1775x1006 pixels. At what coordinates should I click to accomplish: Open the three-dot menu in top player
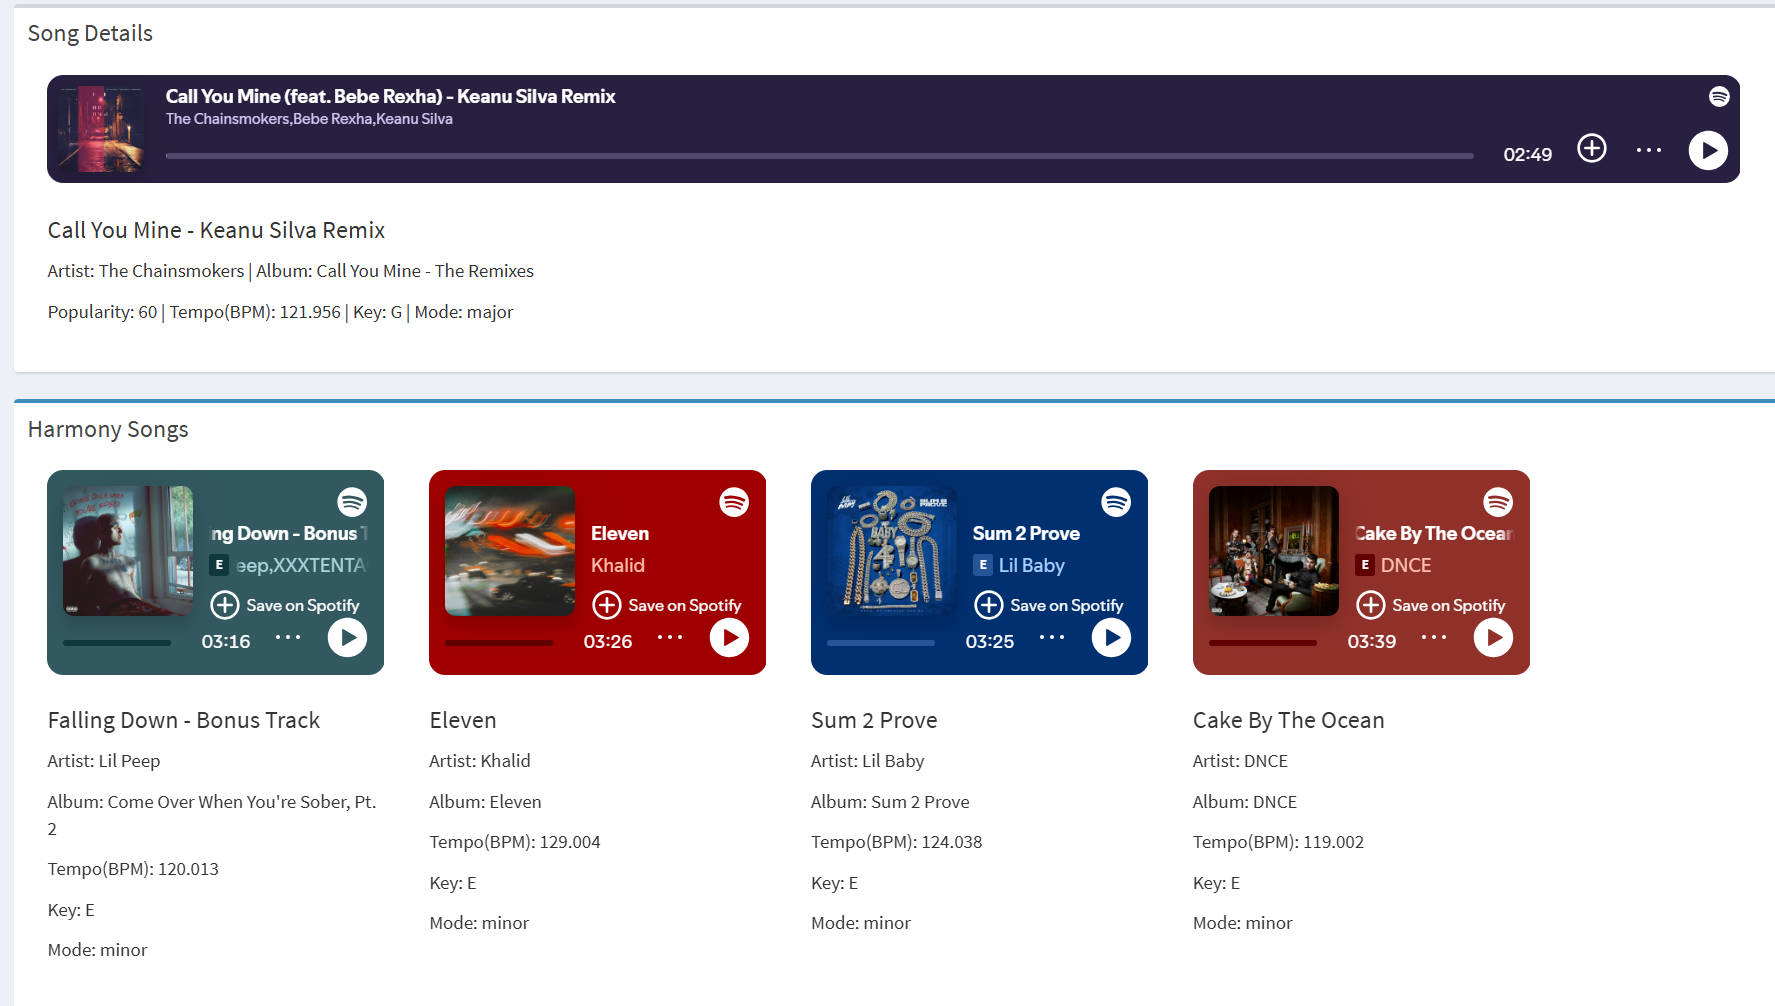tap(1648, 150)
